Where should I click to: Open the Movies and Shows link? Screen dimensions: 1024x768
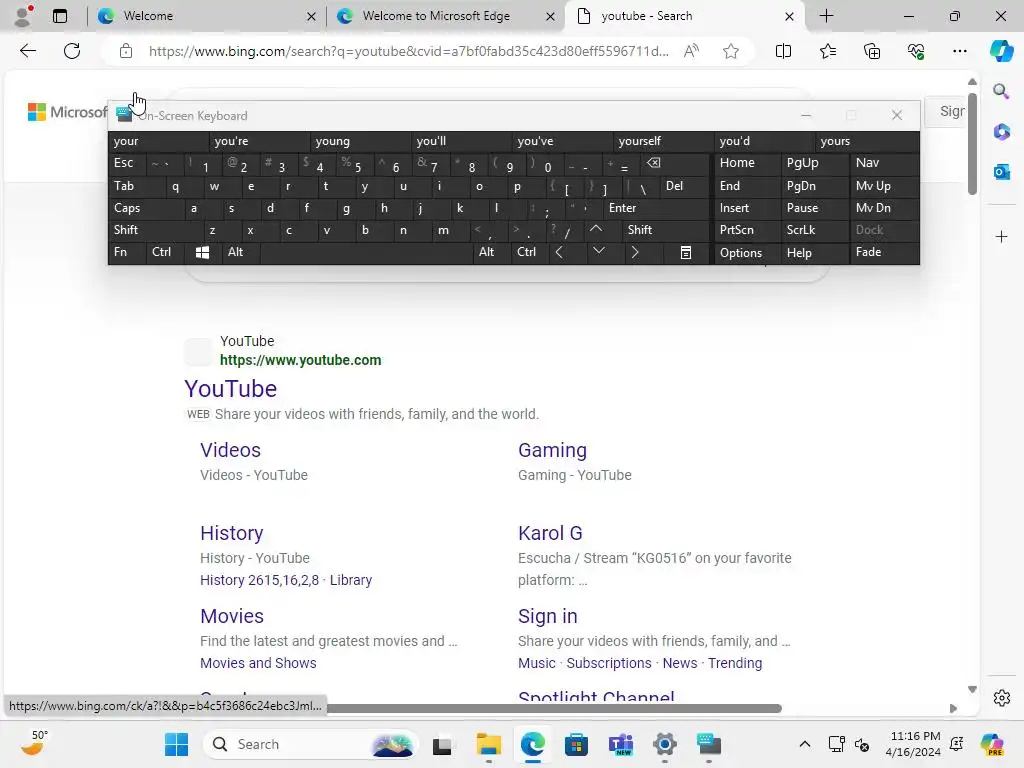coord(258,663)
